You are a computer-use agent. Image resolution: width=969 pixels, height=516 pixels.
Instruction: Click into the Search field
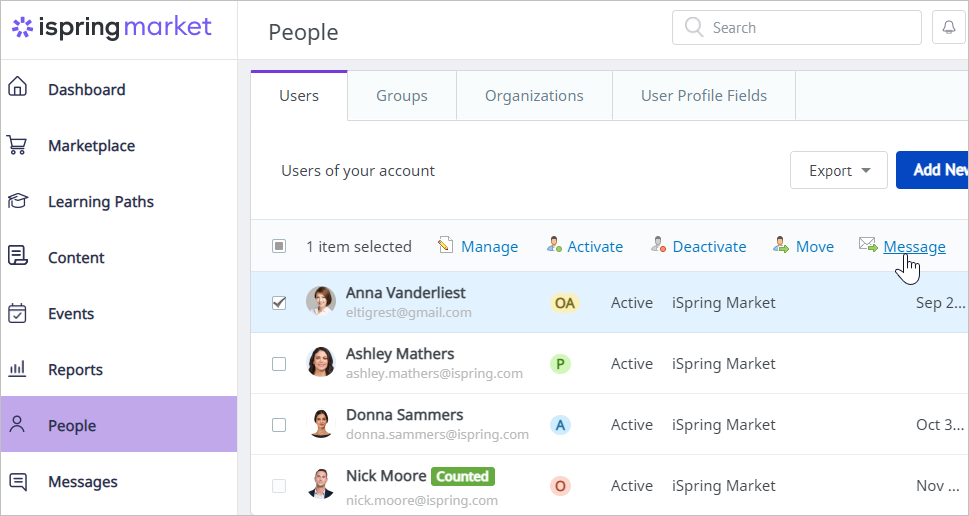click(x=797, y=27)
